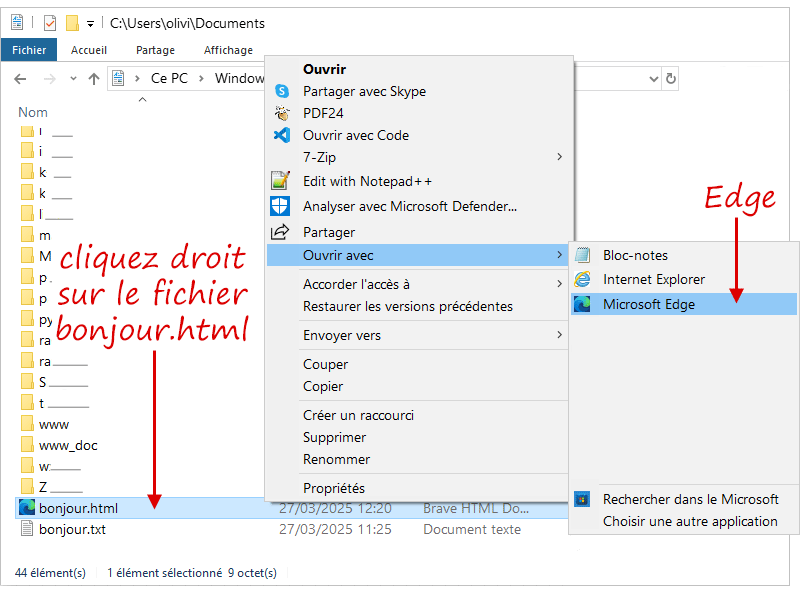
Task: Click the PDF24 sheep icon
Action: (282, 113)
